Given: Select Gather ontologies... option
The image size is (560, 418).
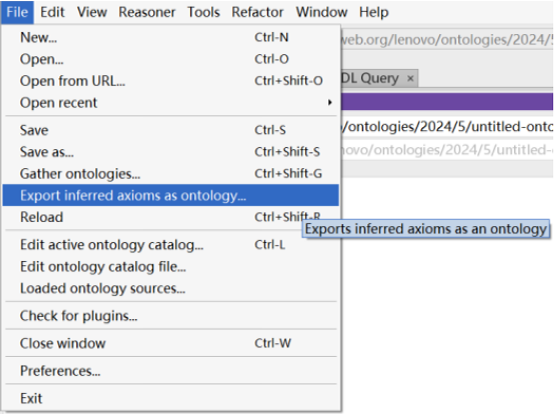Looking at the screenshot, I should coord(170,174).
